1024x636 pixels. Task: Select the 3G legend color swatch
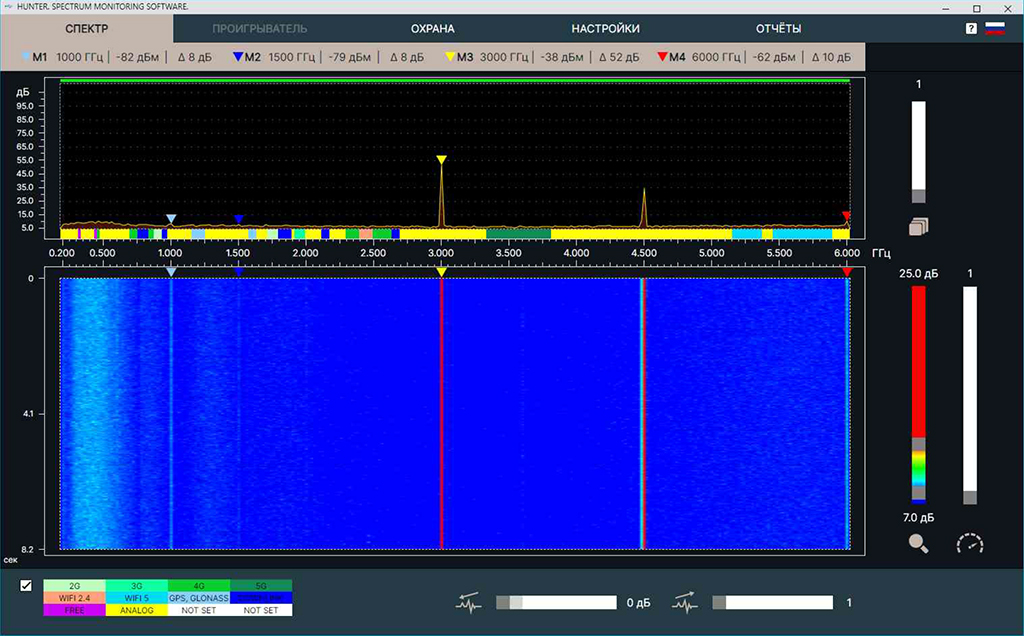136,586
